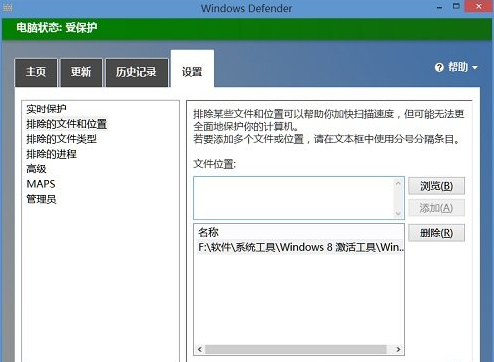Select 实时保护 in the settings list
The height and width of the screenshot is (362, 494).
(x=46, y=109)
